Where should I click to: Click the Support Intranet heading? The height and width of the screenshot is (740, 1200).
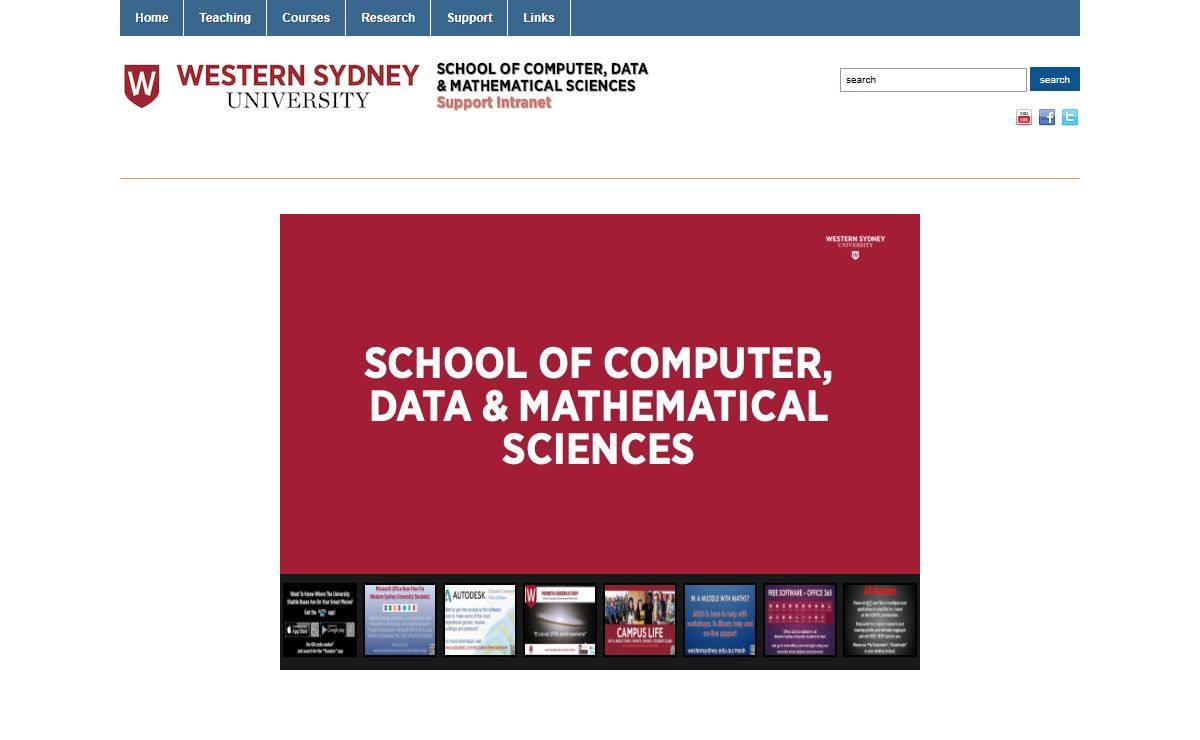point(494,102)
